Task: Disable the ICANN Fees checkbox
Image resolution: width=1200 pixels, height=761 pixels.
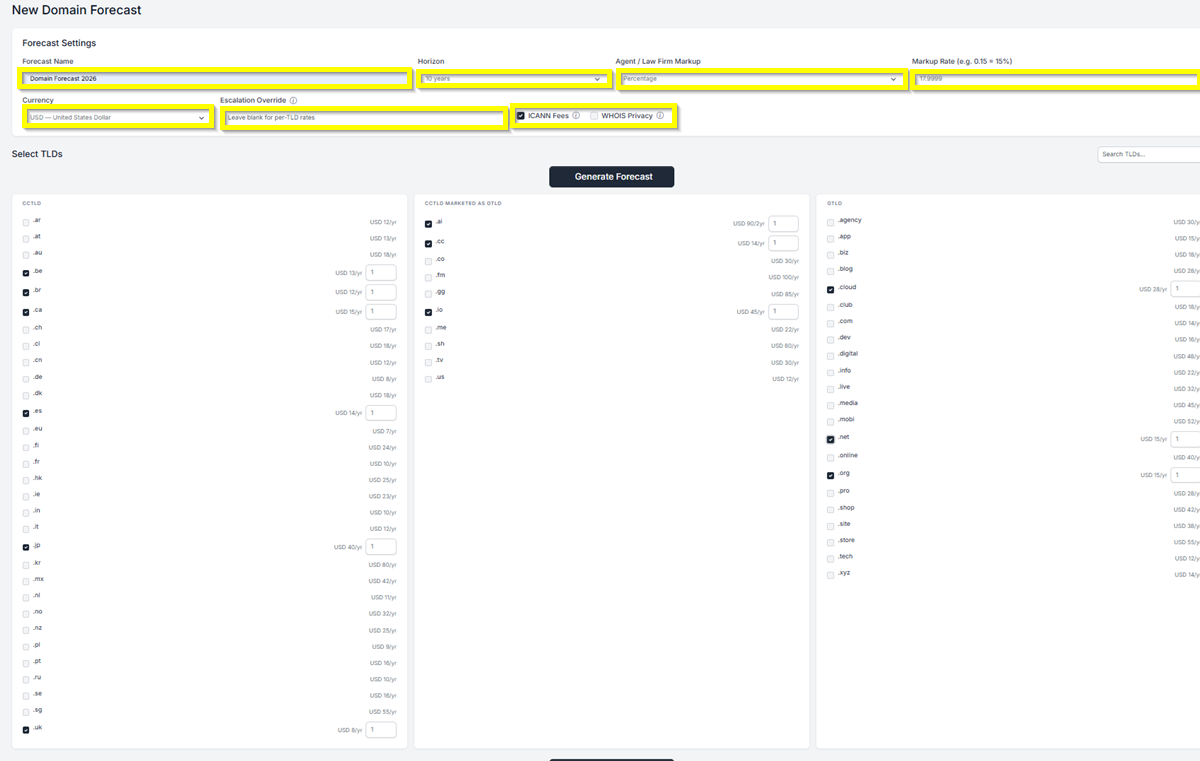Action: (521, 116)
